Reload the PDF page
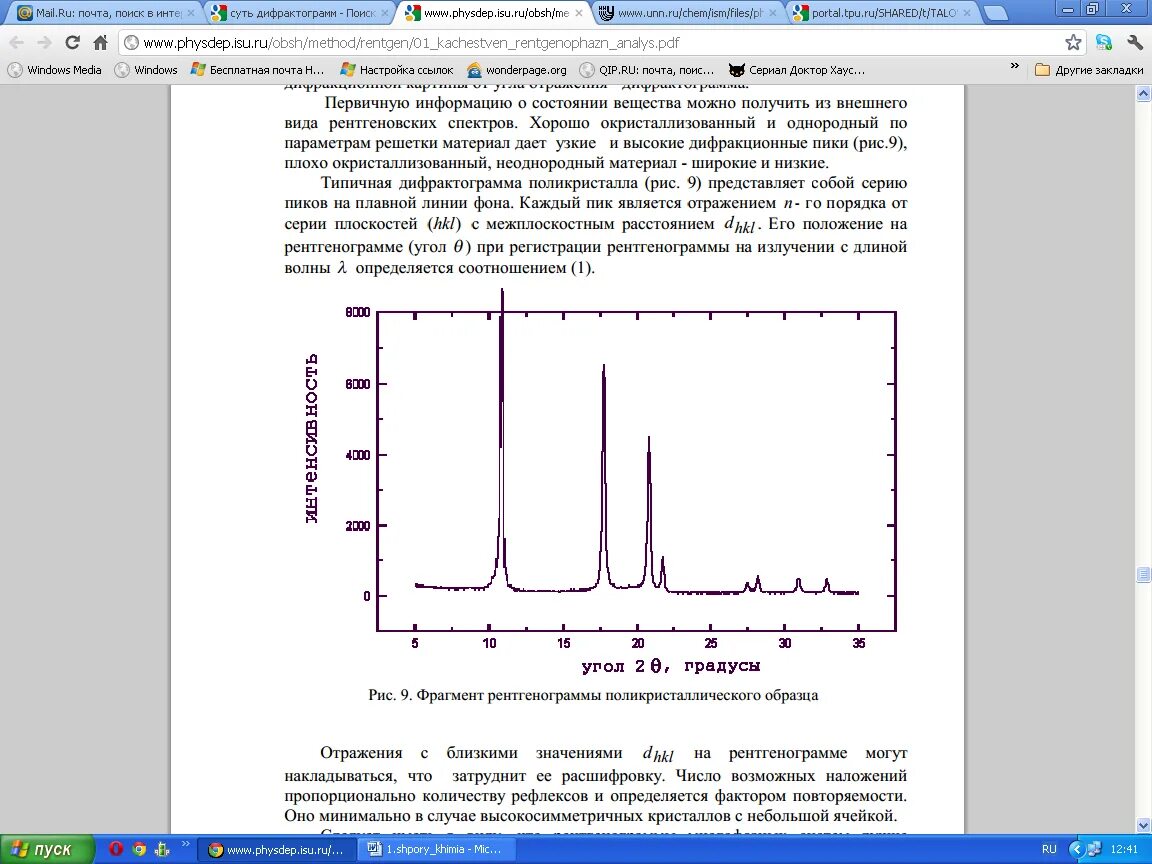This screenshot has height=864, width=1152. 72,43
